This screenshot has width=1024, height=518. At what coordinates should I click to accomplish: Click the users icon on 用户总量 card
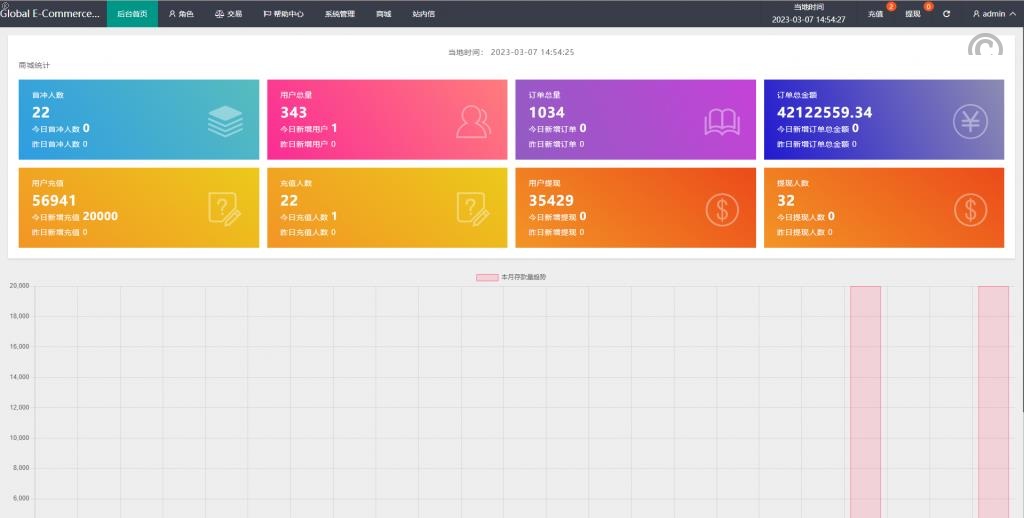pyautogui.click(x=473, y=121)
